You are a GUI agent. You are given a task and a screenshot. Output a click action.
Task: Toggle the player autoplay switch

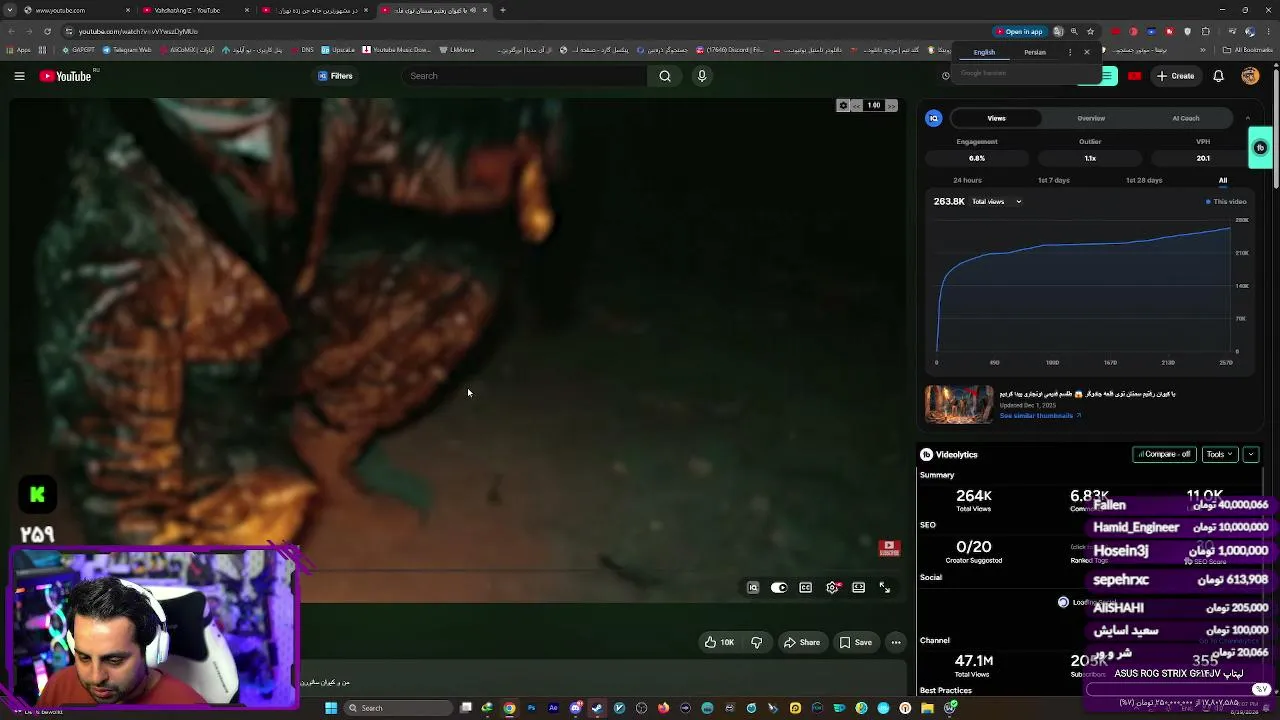(779, 588)
